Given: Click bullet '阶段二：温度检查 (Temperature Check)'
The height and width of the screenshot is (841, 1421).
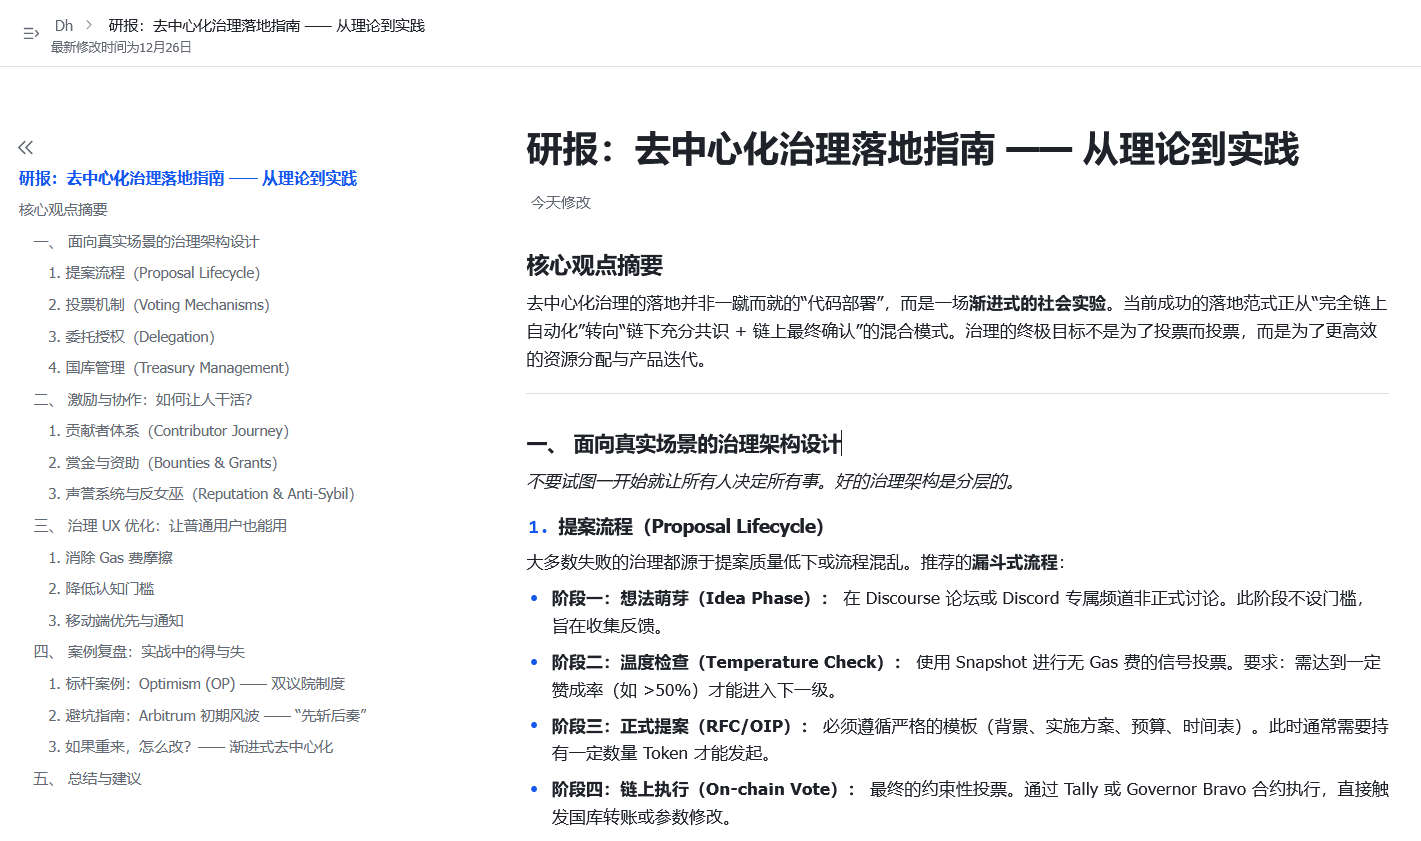Looking at the screenshot, I should [x=727, y=663].
